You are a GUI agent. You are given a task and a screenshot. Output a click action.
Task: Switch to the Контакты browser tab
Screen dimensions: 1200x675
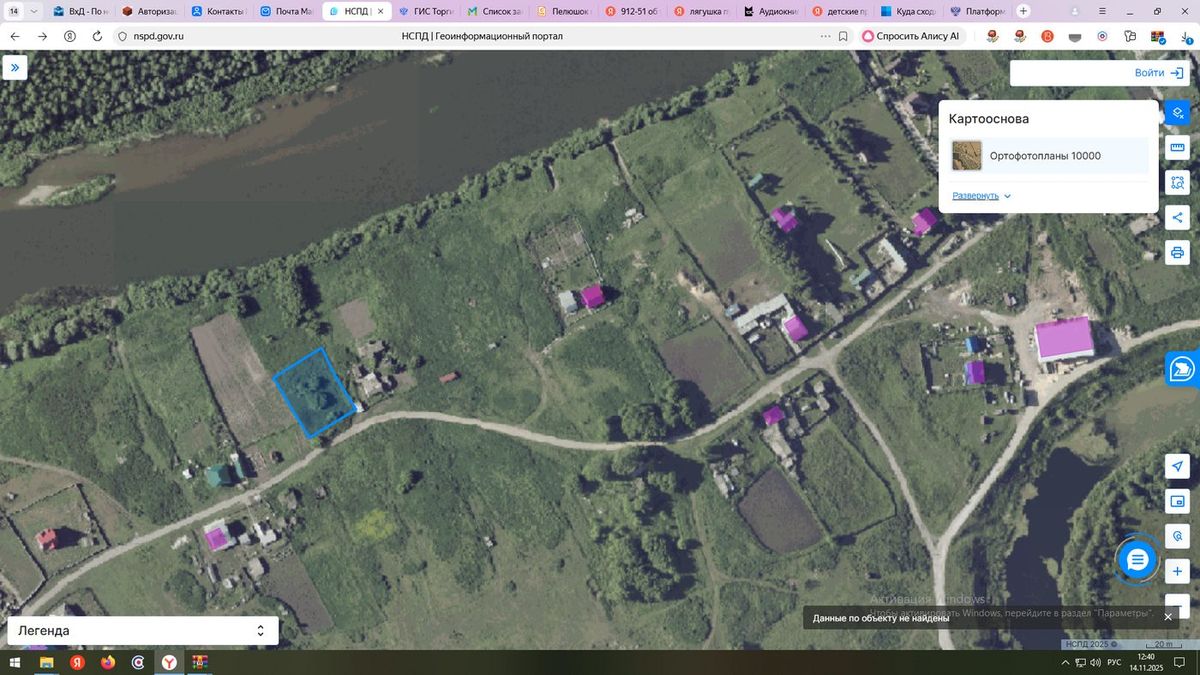pyautogui.click(x=219, y=11)
